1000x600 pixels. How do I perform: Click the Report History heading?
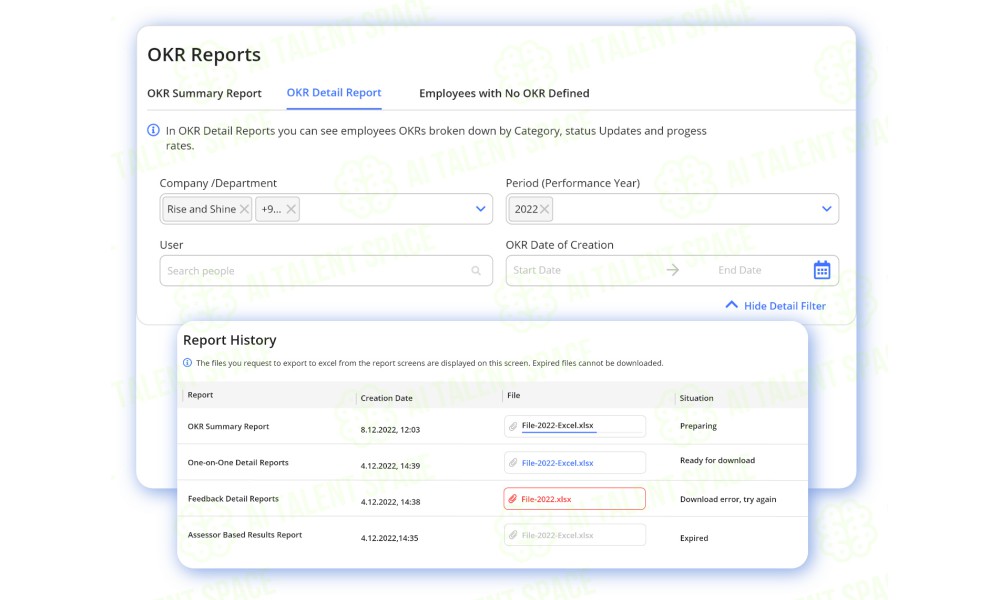[x=230, y=340]
